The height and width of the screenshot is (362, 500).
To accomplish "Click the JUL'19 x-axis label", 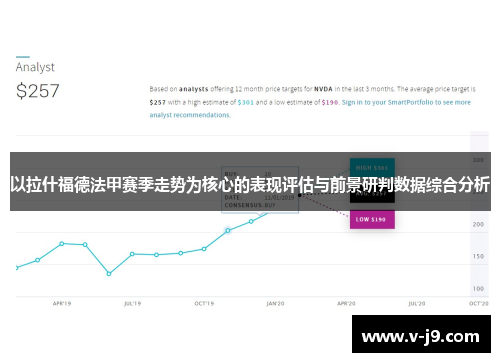I will point(133,303).
